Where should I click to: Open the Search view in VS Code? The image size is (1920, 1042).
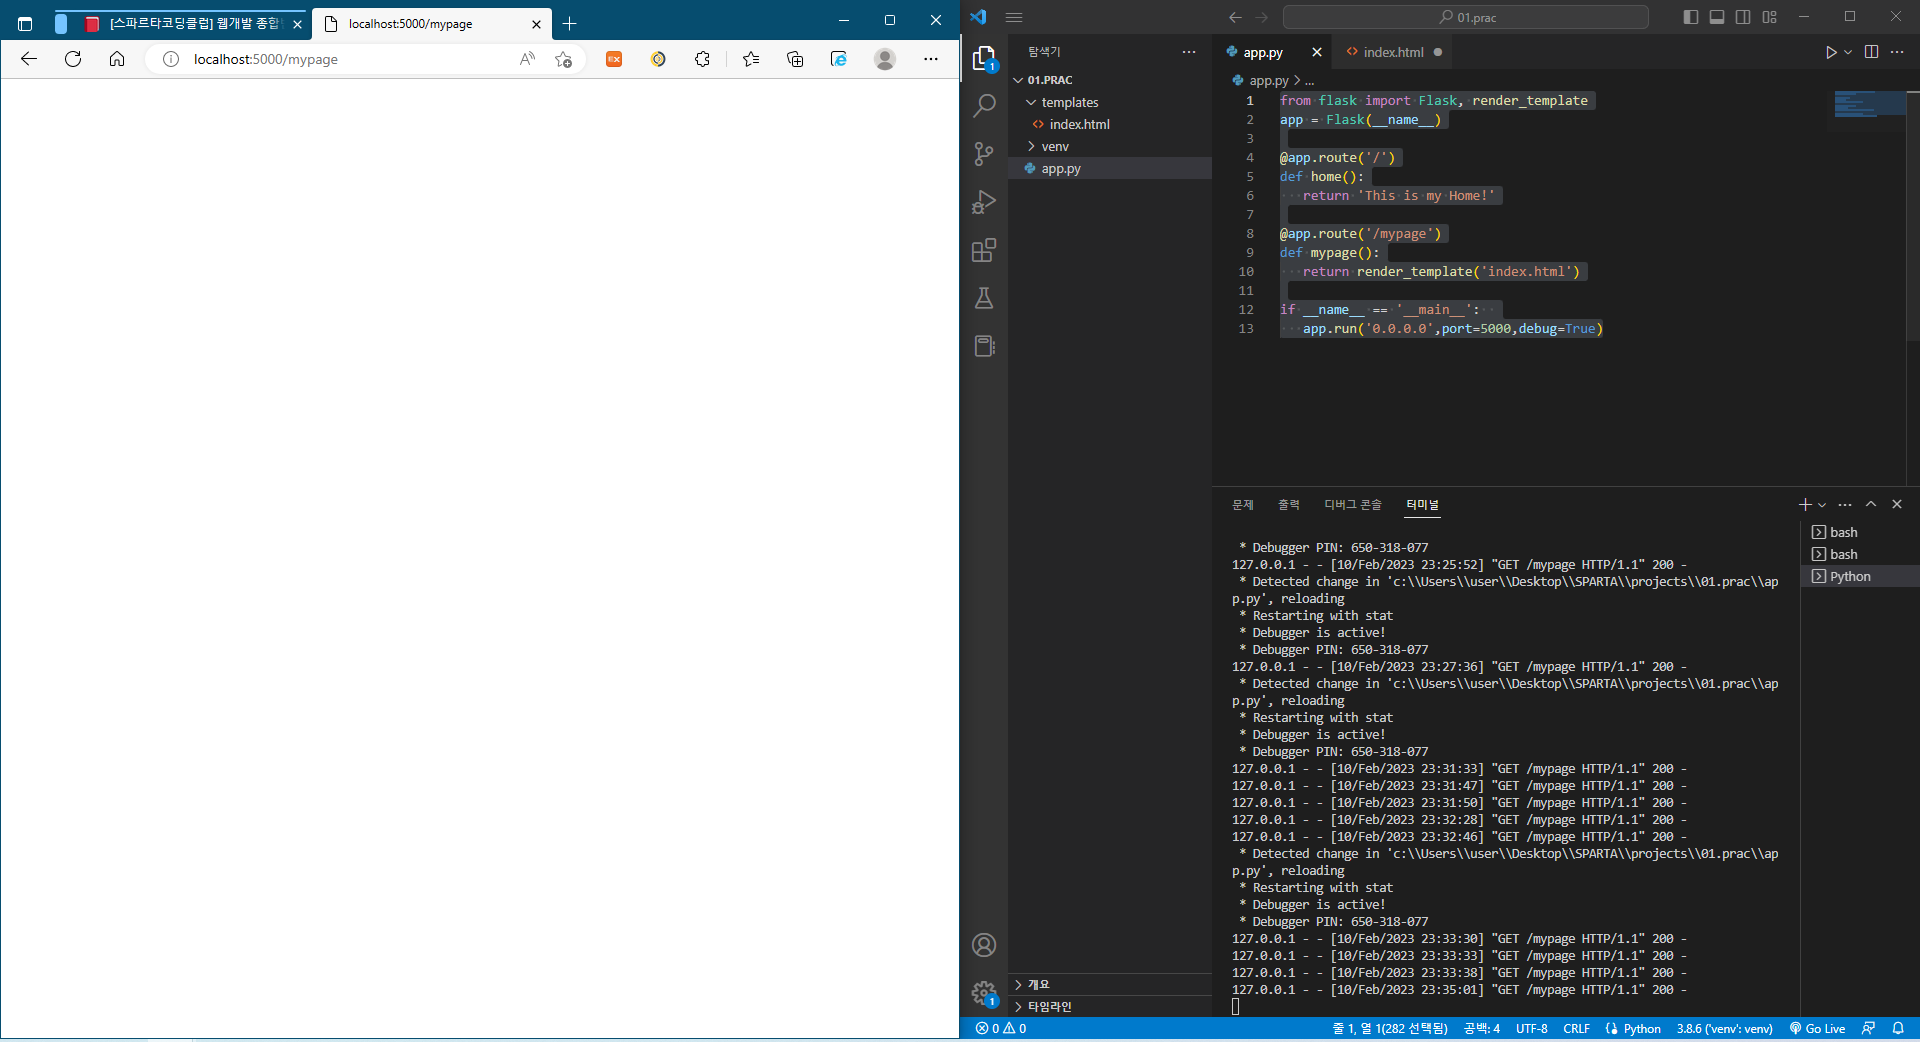(984, 105)
